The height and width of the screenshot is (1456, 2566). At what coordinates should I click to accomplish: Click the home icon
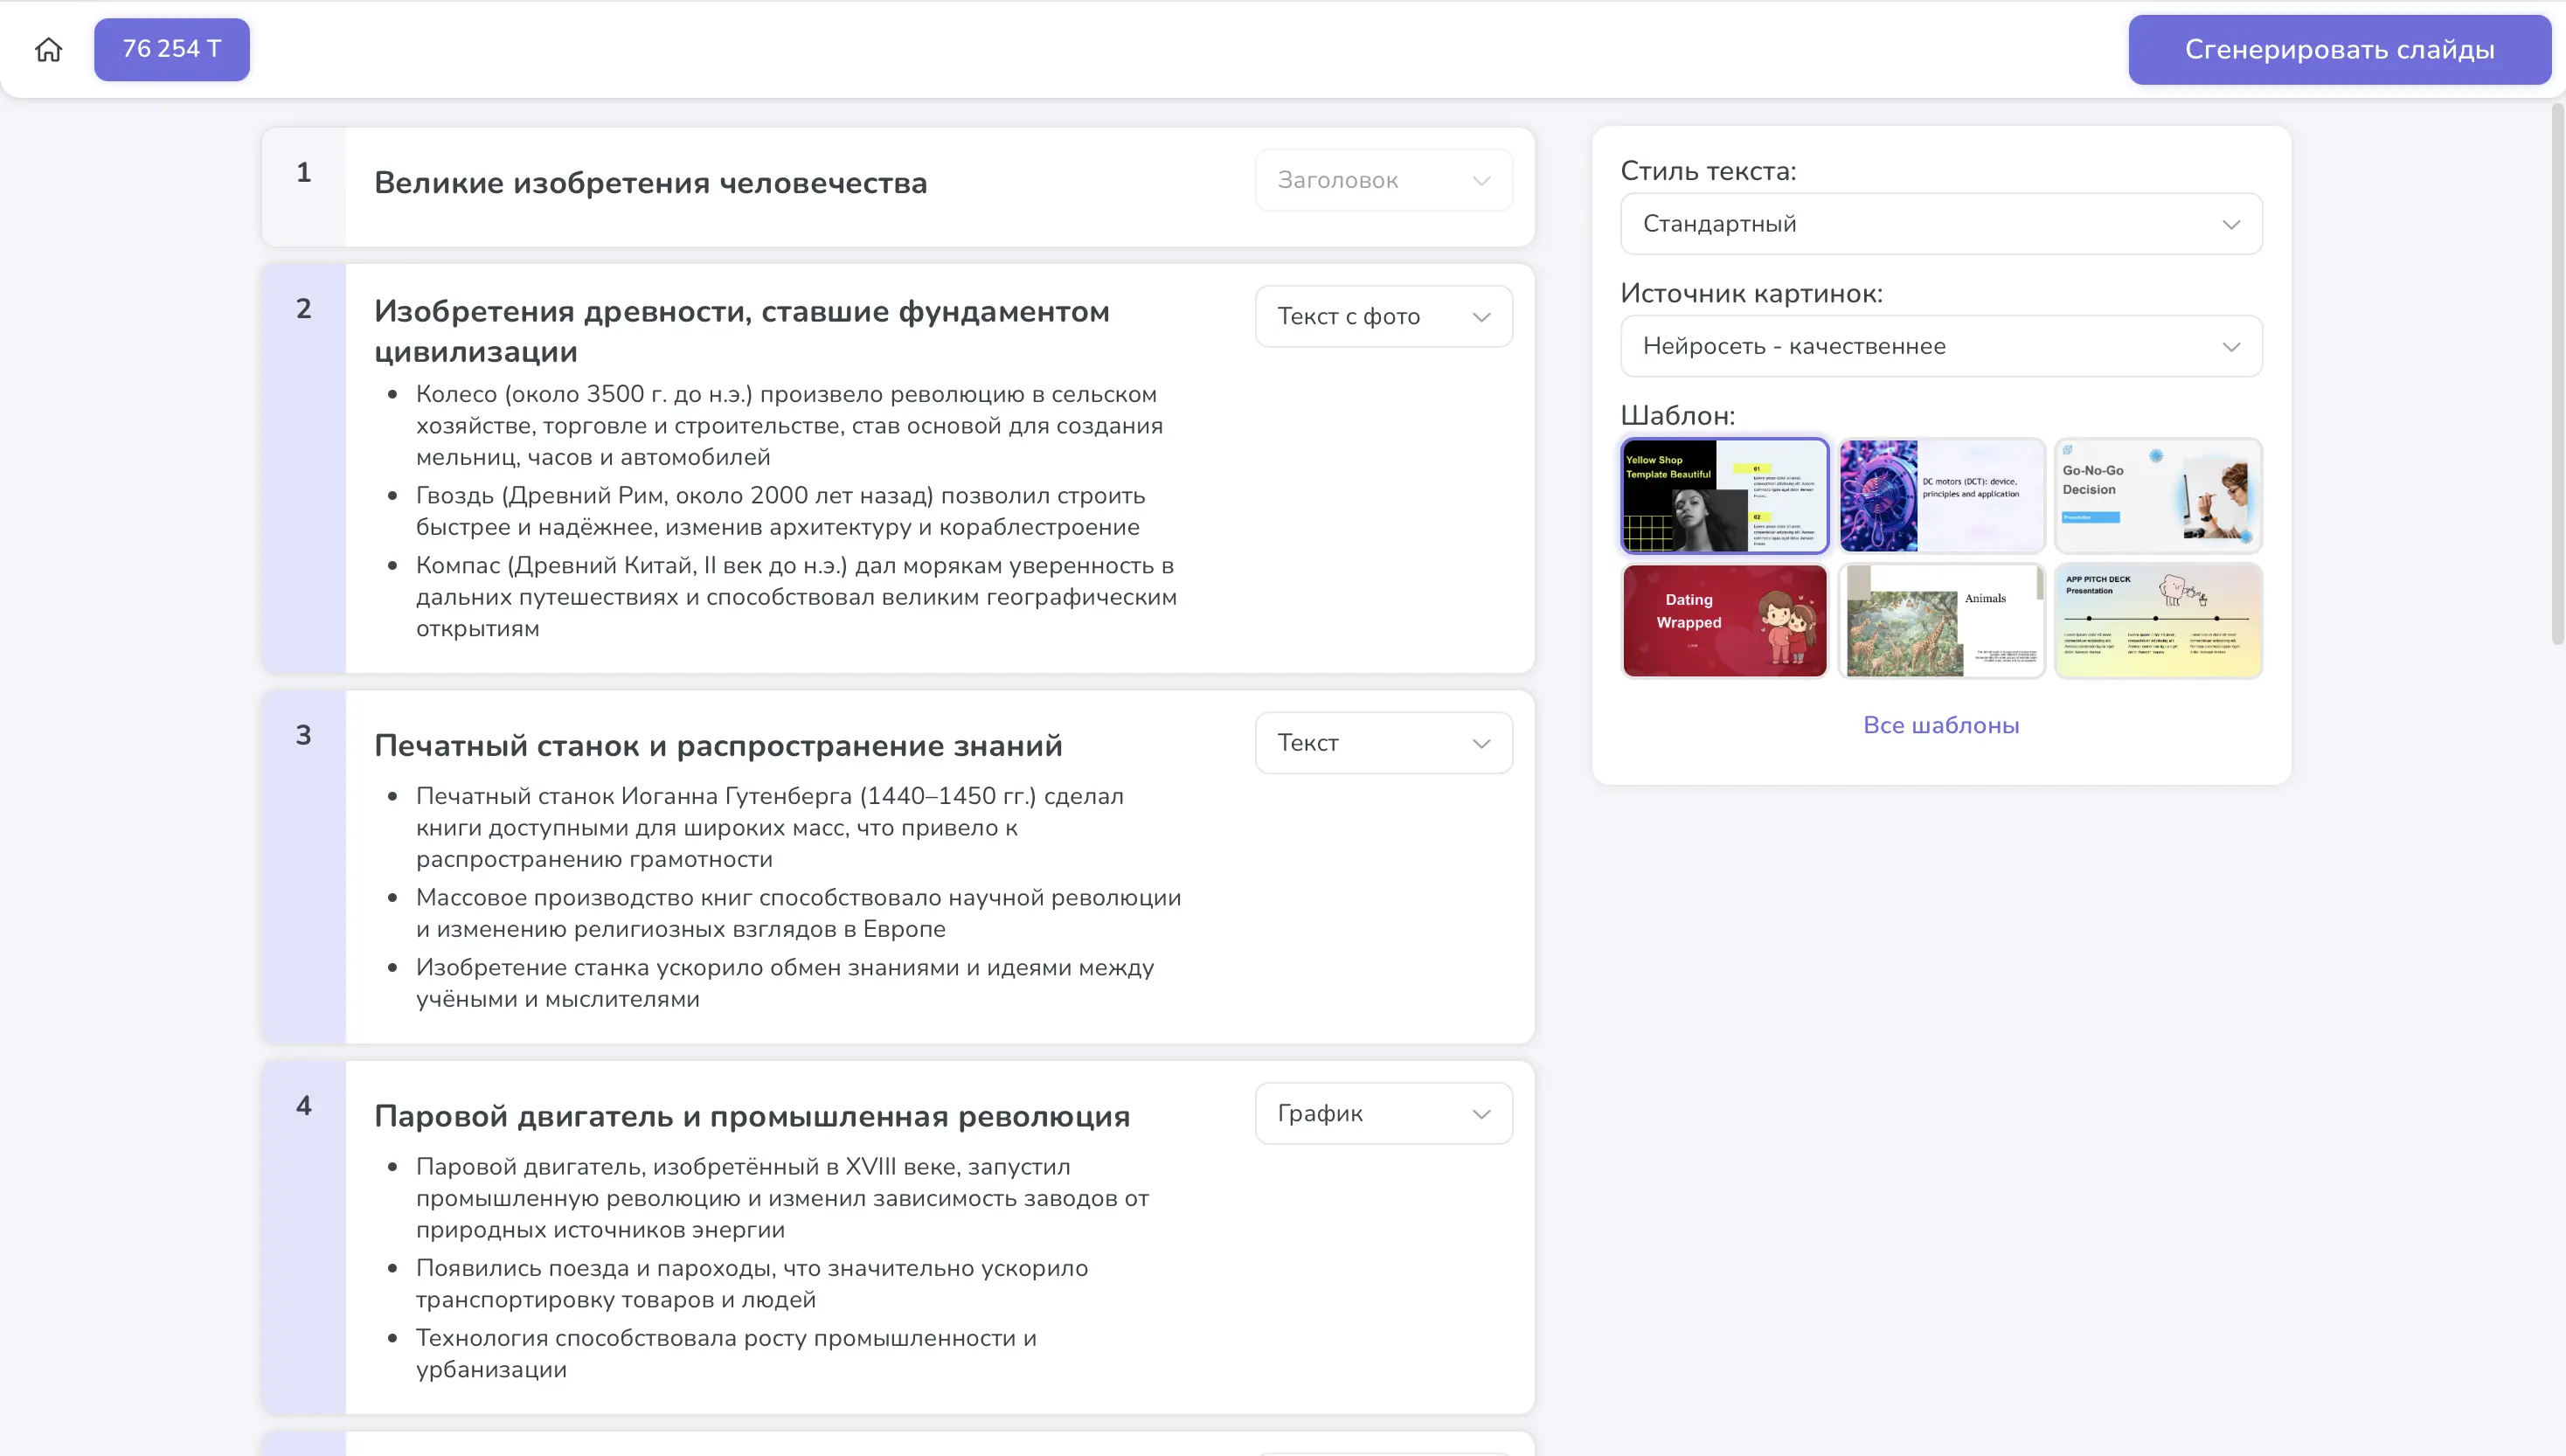pyautogui.click(x=48, y=49)
